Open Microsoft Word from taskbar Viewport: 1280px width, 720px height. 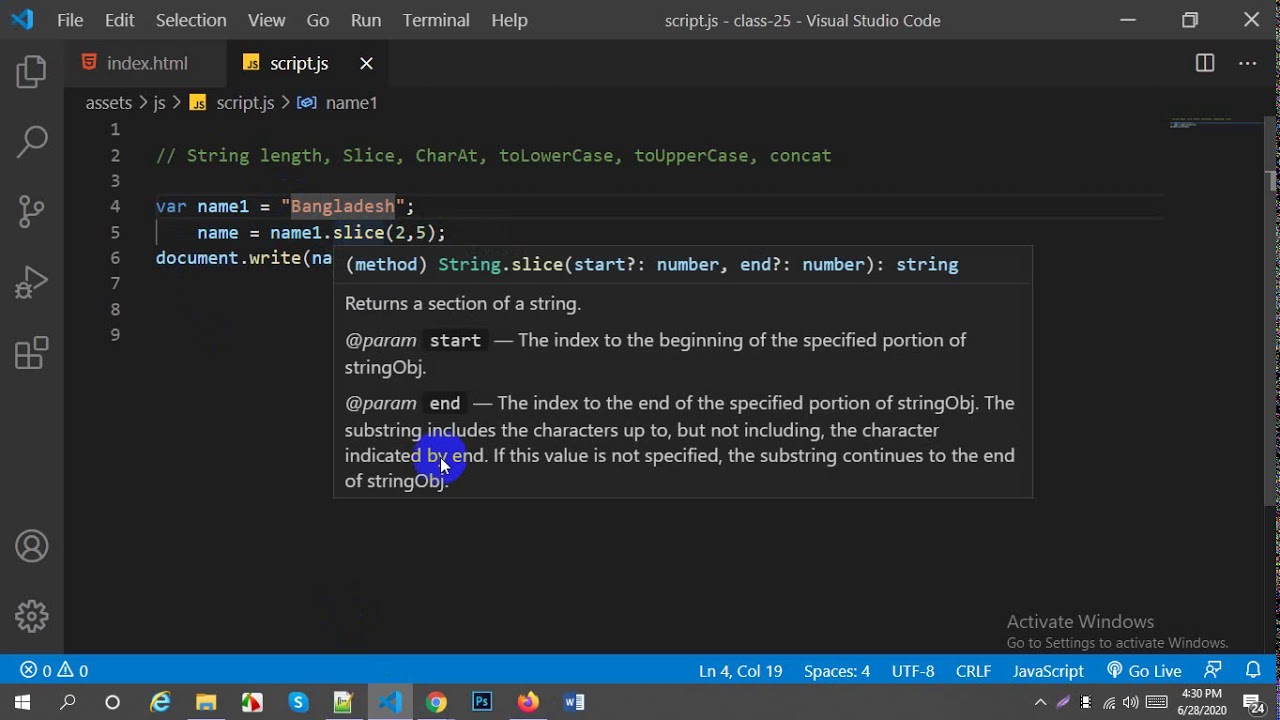[x=574, y=702]
